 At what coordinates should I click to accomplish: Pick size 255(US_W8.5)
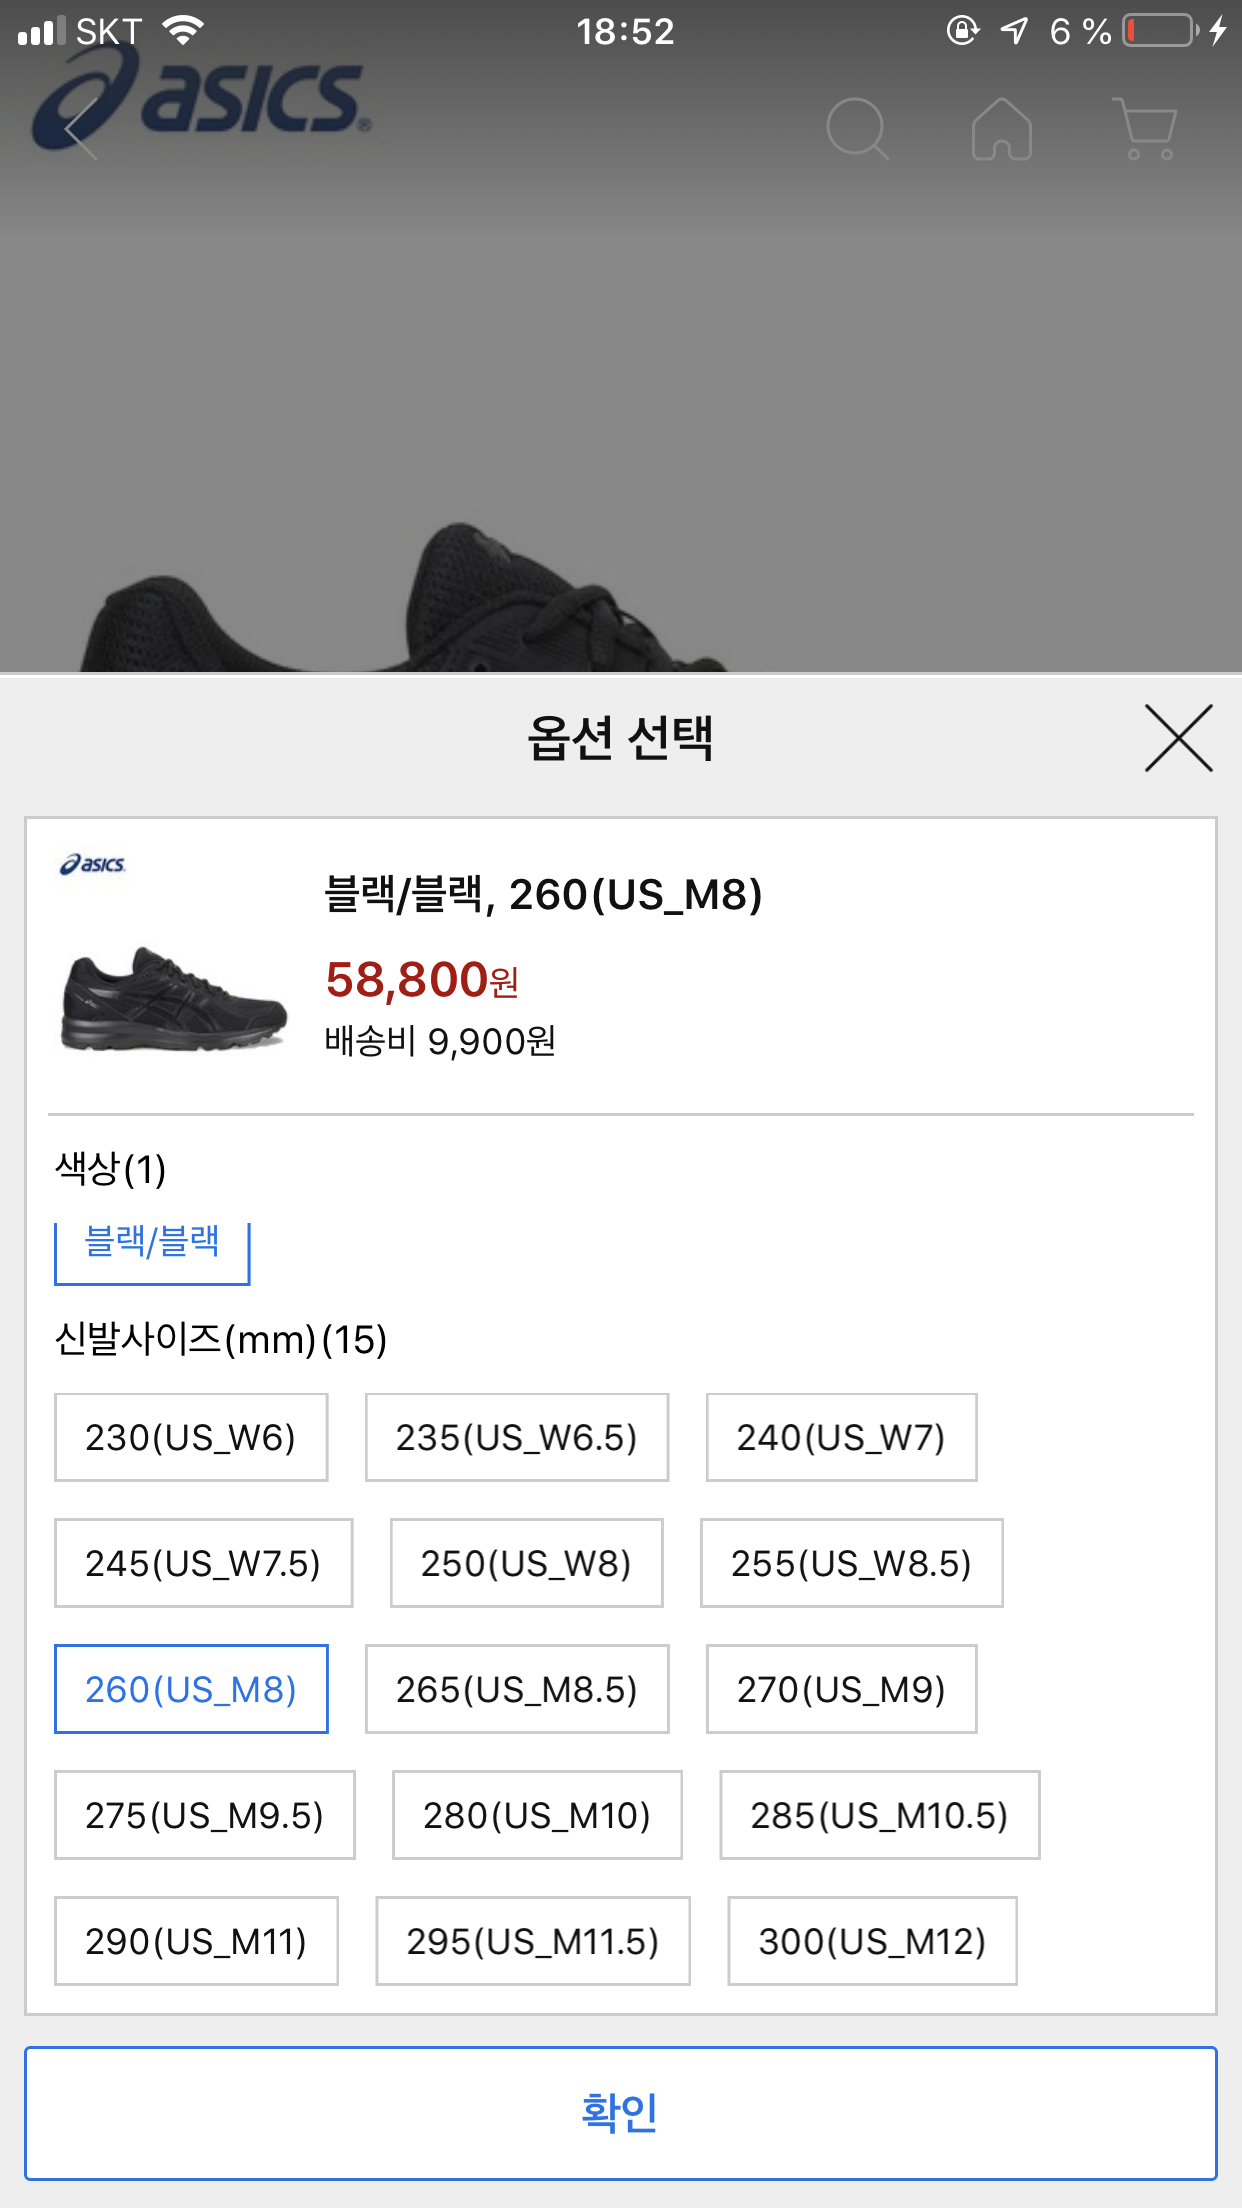(851, 1563)
